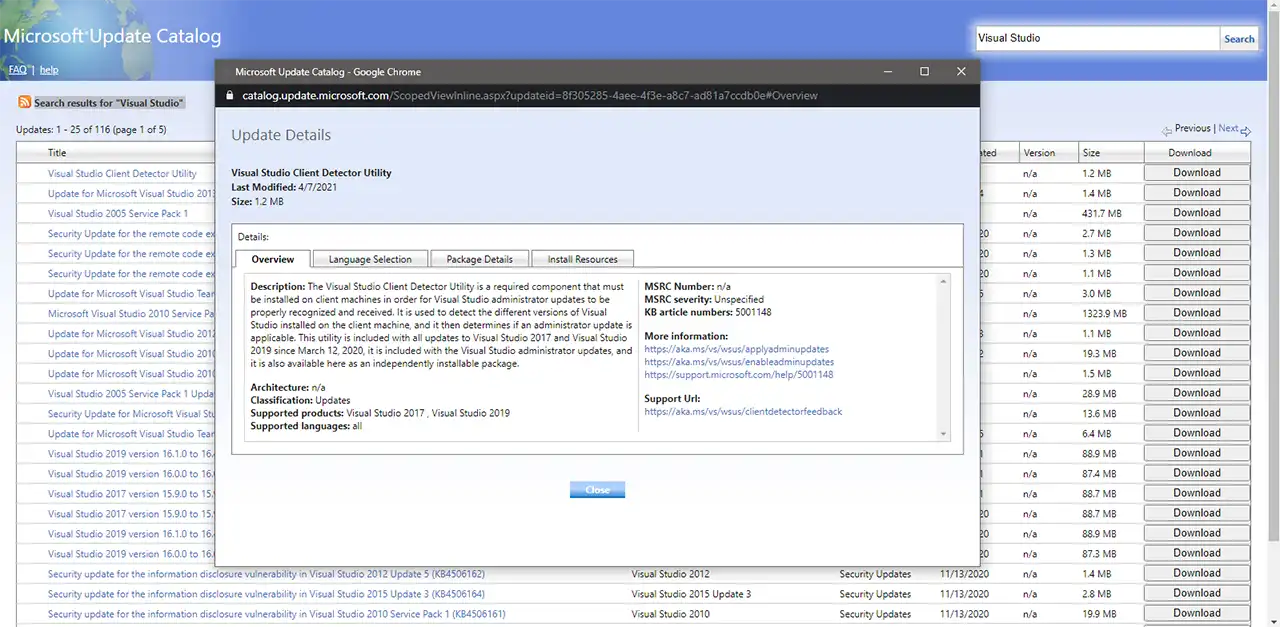This screenshot has height=627, width=1280.
Task: Switch to the Overview tab
Action: (273, 259)
